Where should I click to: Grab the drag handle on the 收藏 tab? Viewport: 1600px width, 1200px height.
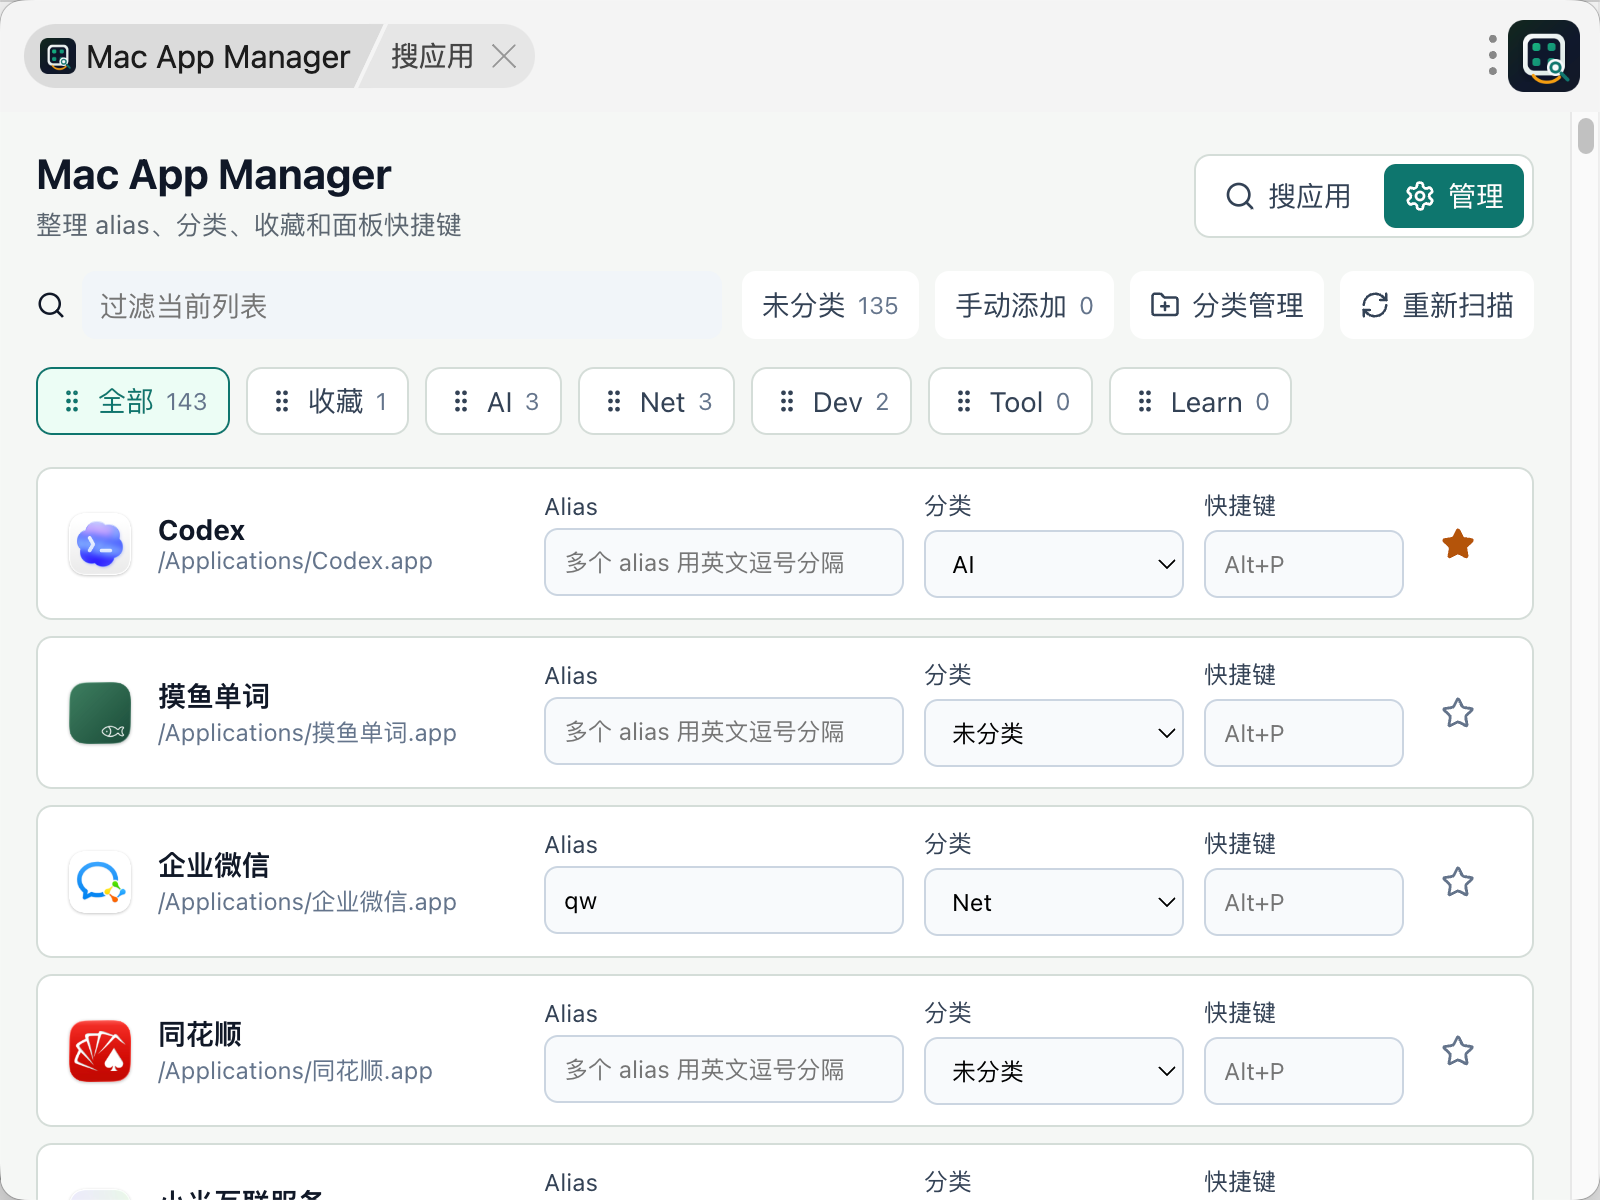[282, 401]
